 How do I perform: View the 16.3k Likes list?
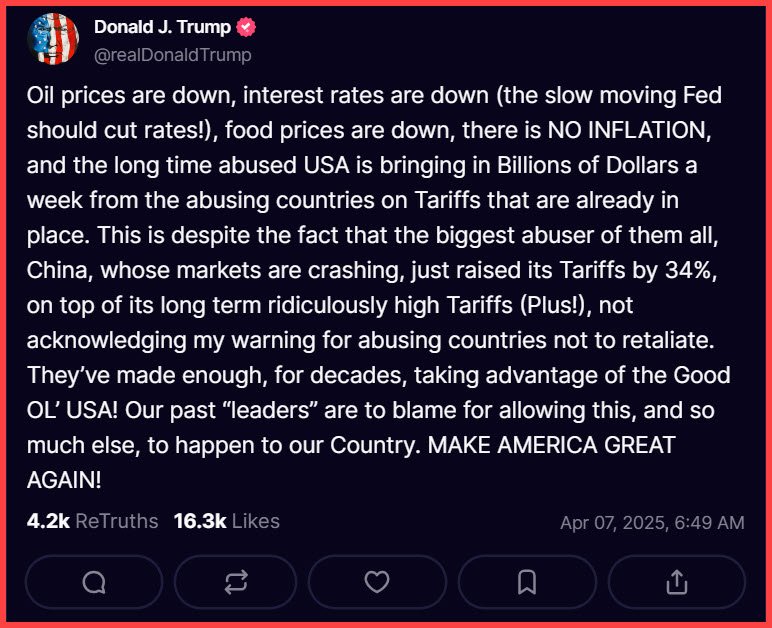(x=226, y=521)
